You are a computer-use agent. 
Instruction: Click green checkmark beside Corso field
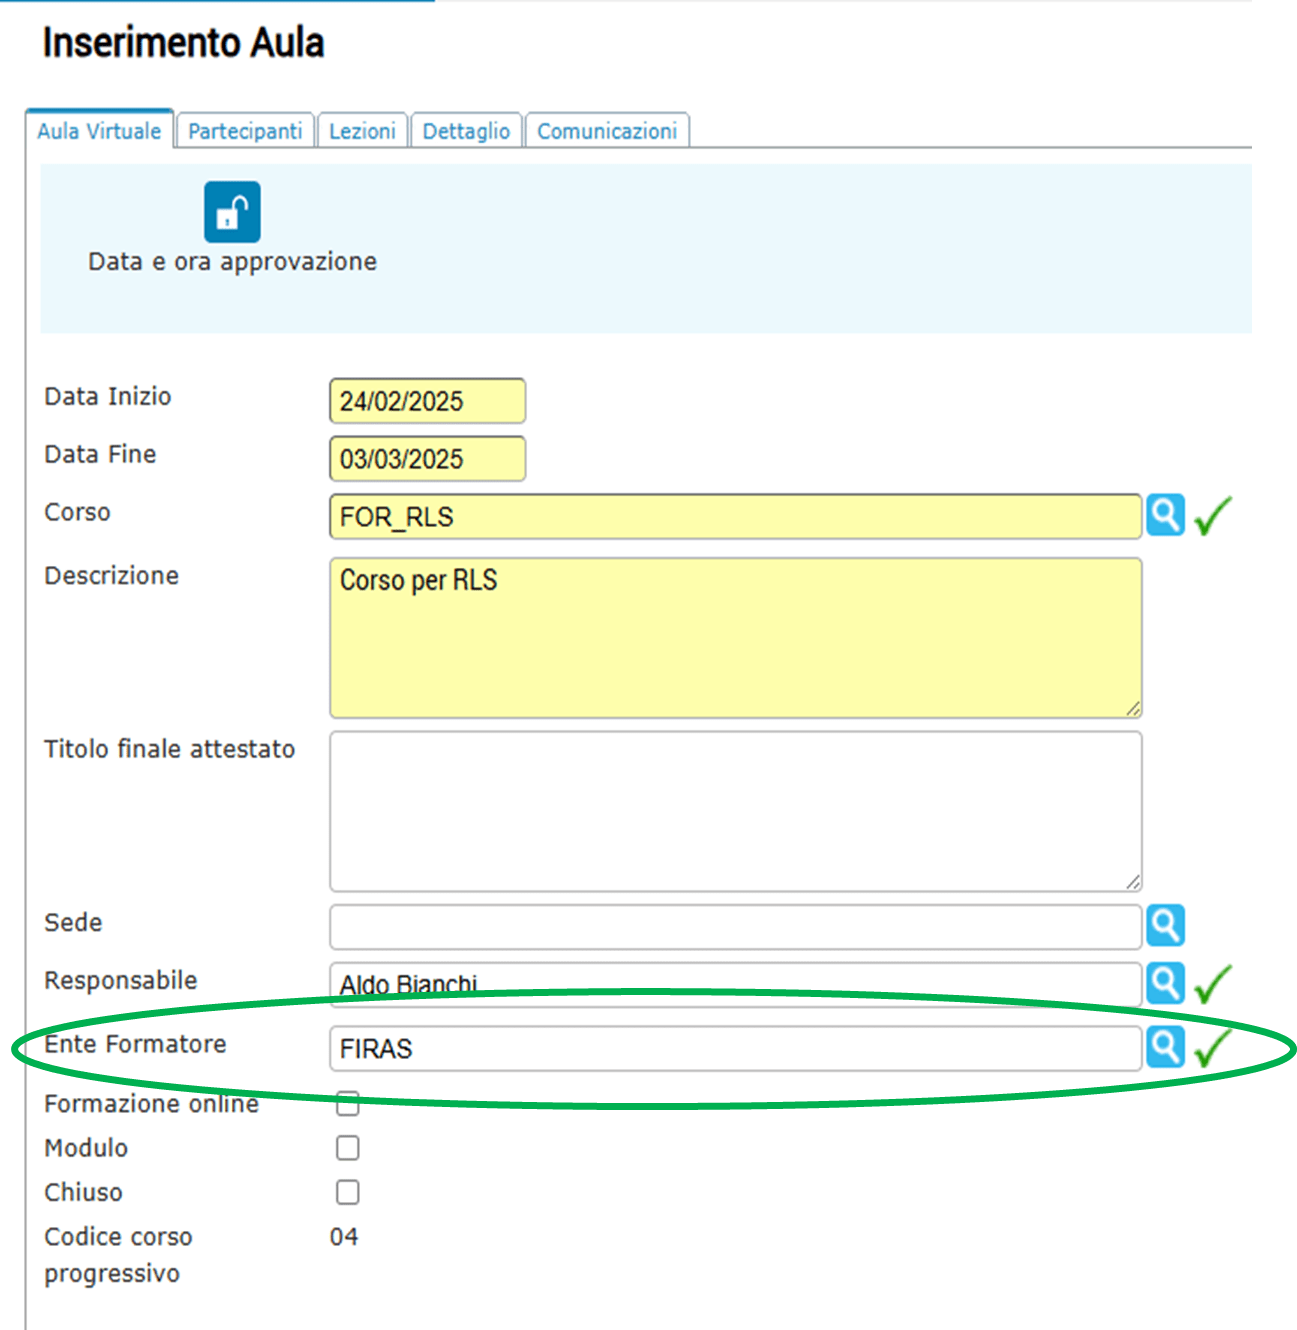1212,516
